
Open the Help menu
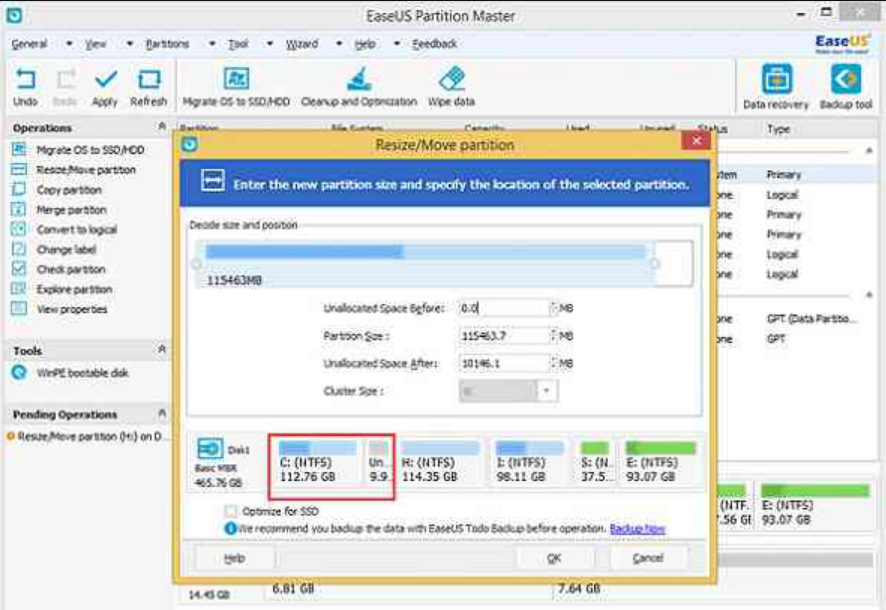[x=365, y=43]
